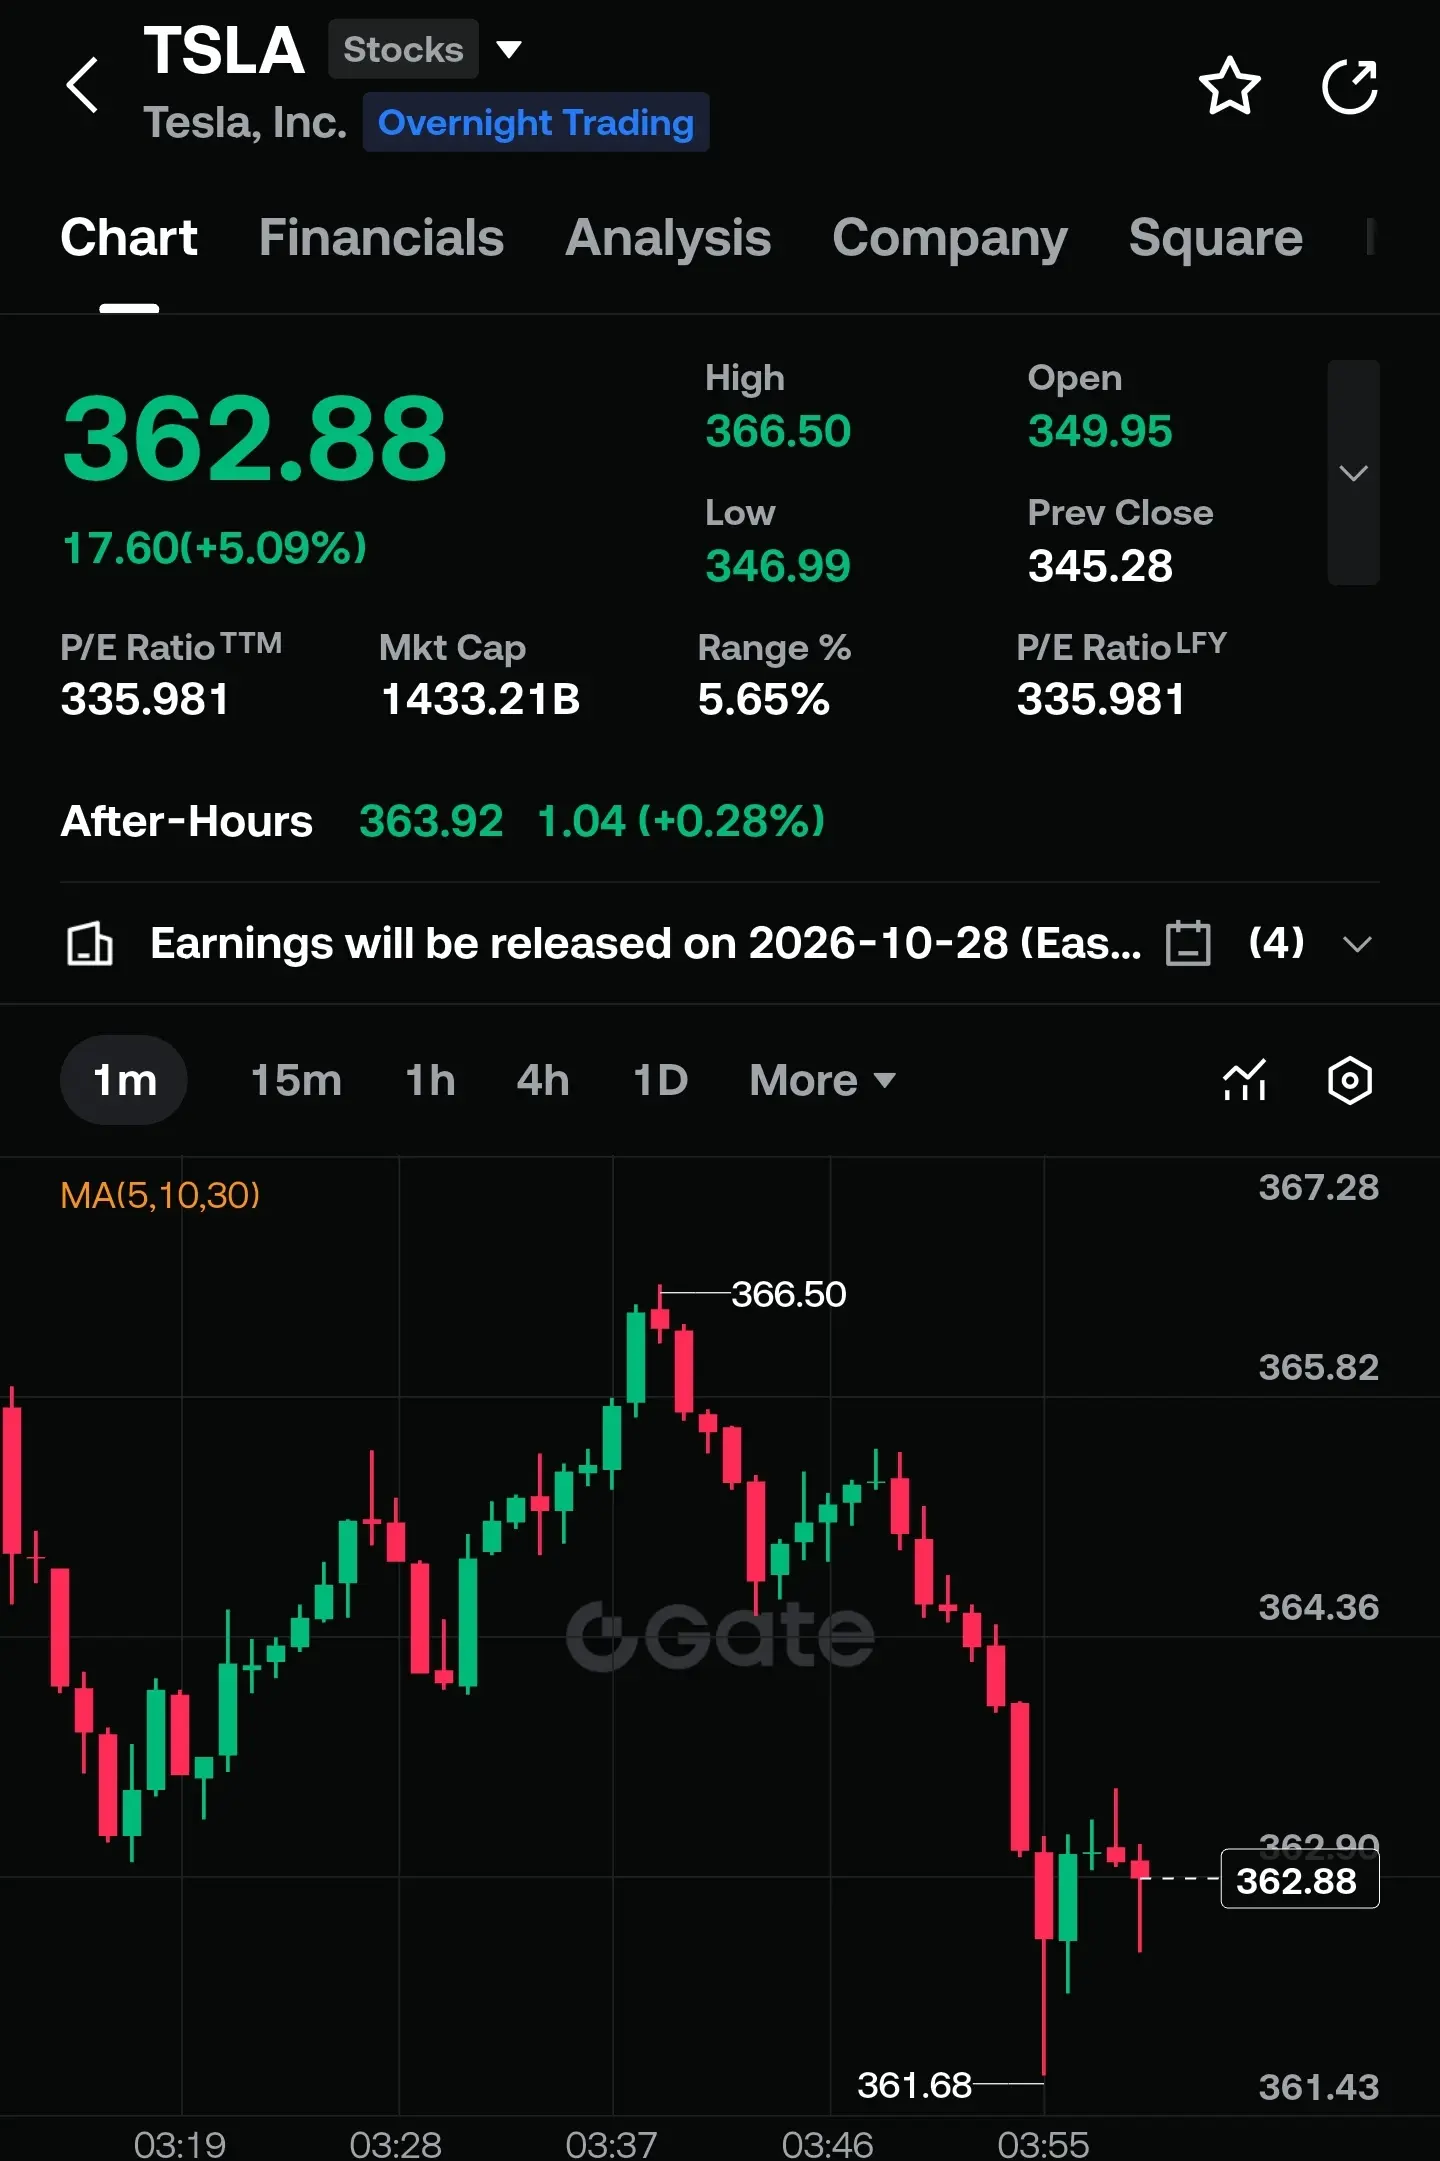Add TSLA to favorites with star icon
The height and width of the screenshot is (2161, 1440).
pos(1229,86)
